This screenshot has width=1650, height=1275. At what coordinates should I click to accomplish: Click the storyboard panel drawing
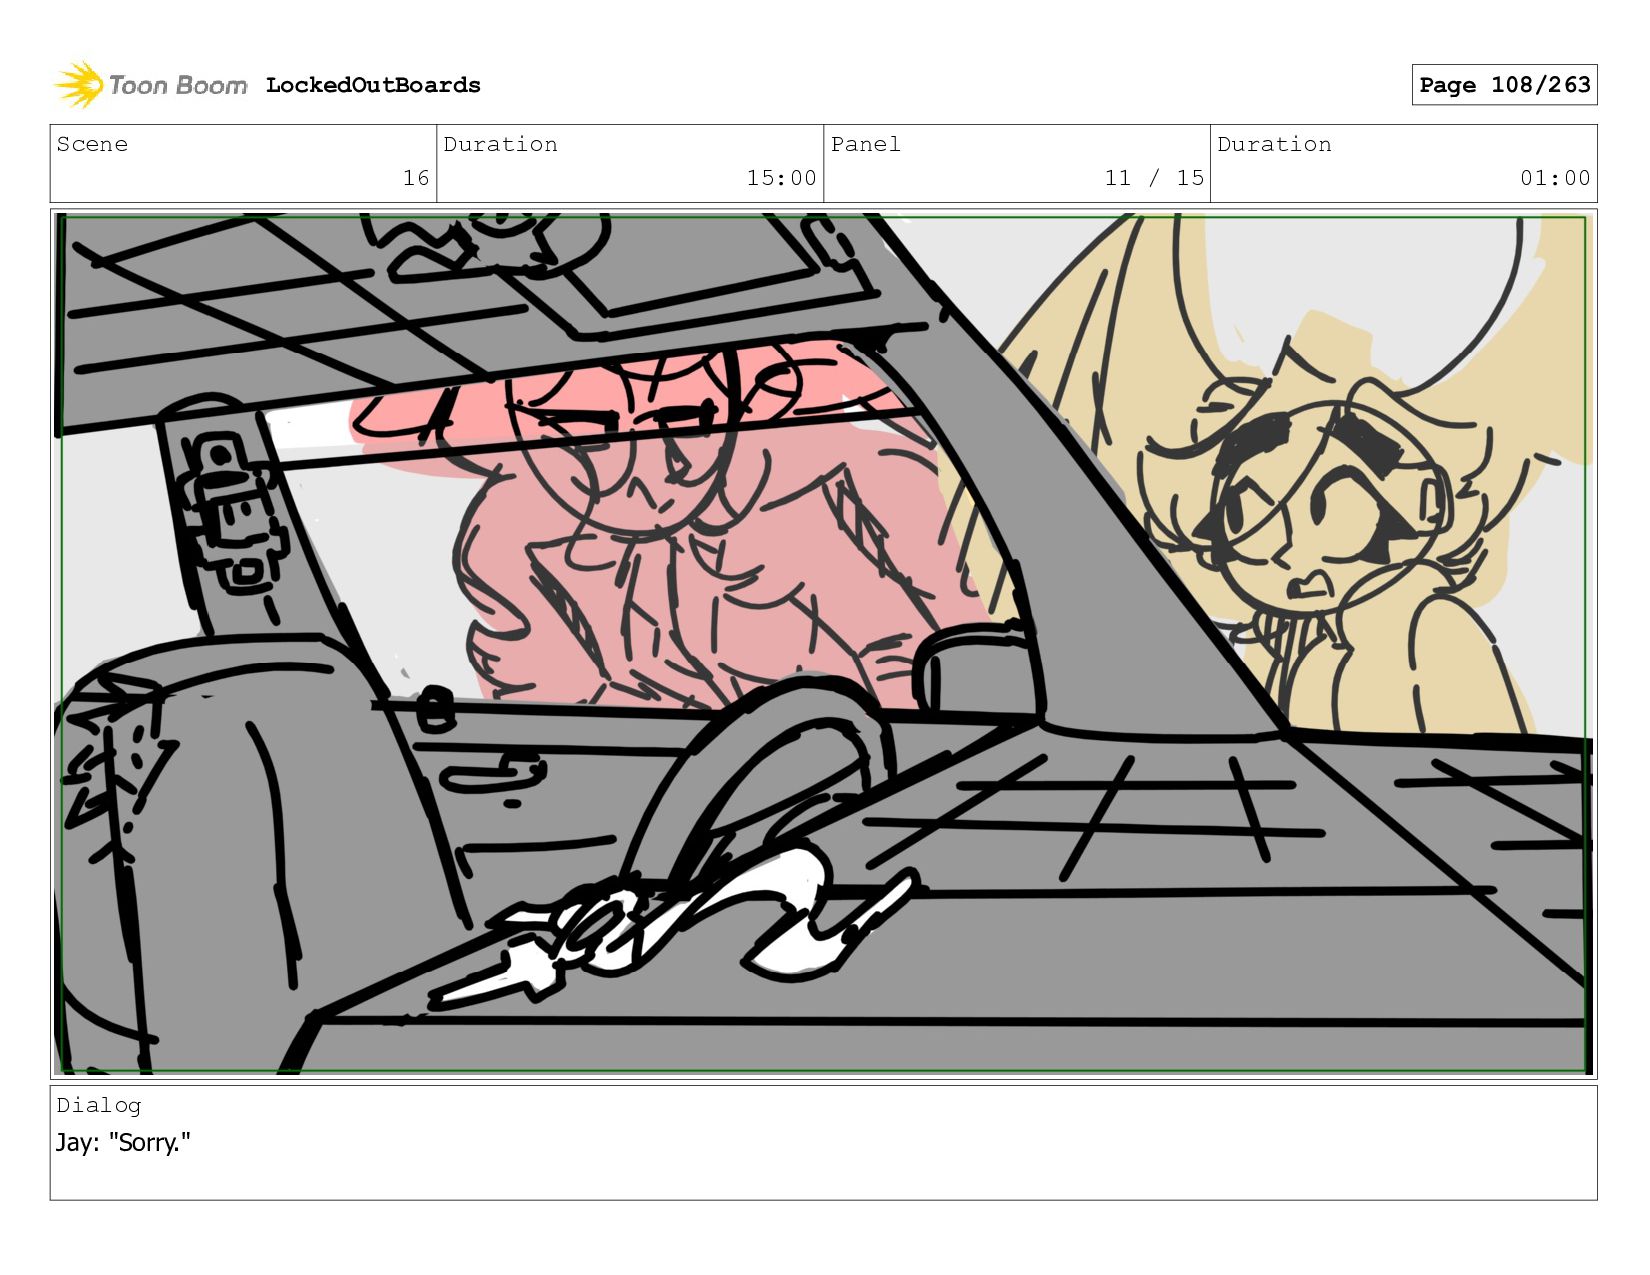[824, 644]
